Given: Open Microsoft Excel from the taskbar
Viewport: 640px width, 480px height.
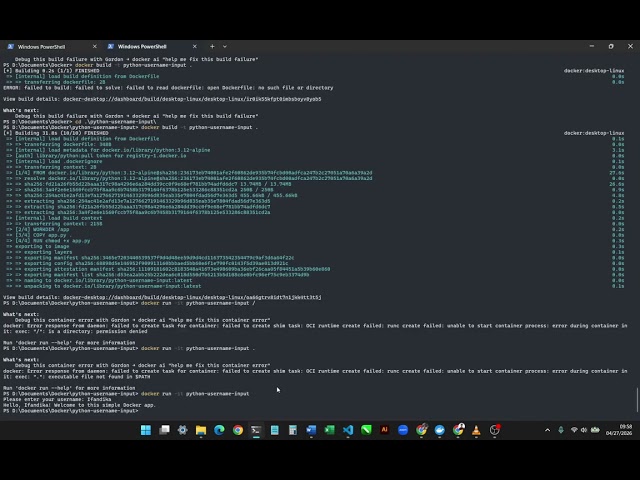Looking at the screenshot, I should pyautogui.click(x=329, y=430).
